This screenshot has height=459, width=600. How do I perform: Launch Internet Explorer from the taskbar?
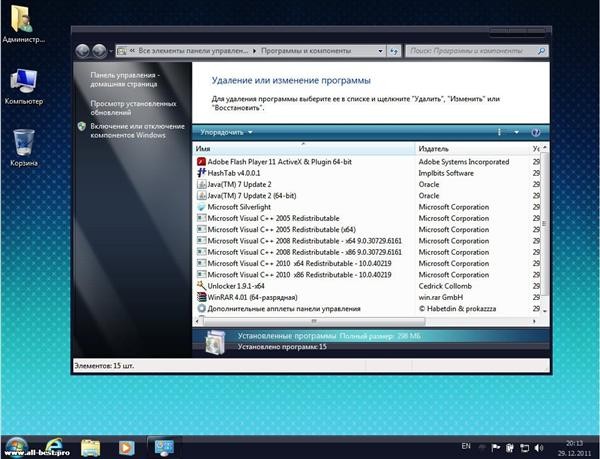[54, 447]
